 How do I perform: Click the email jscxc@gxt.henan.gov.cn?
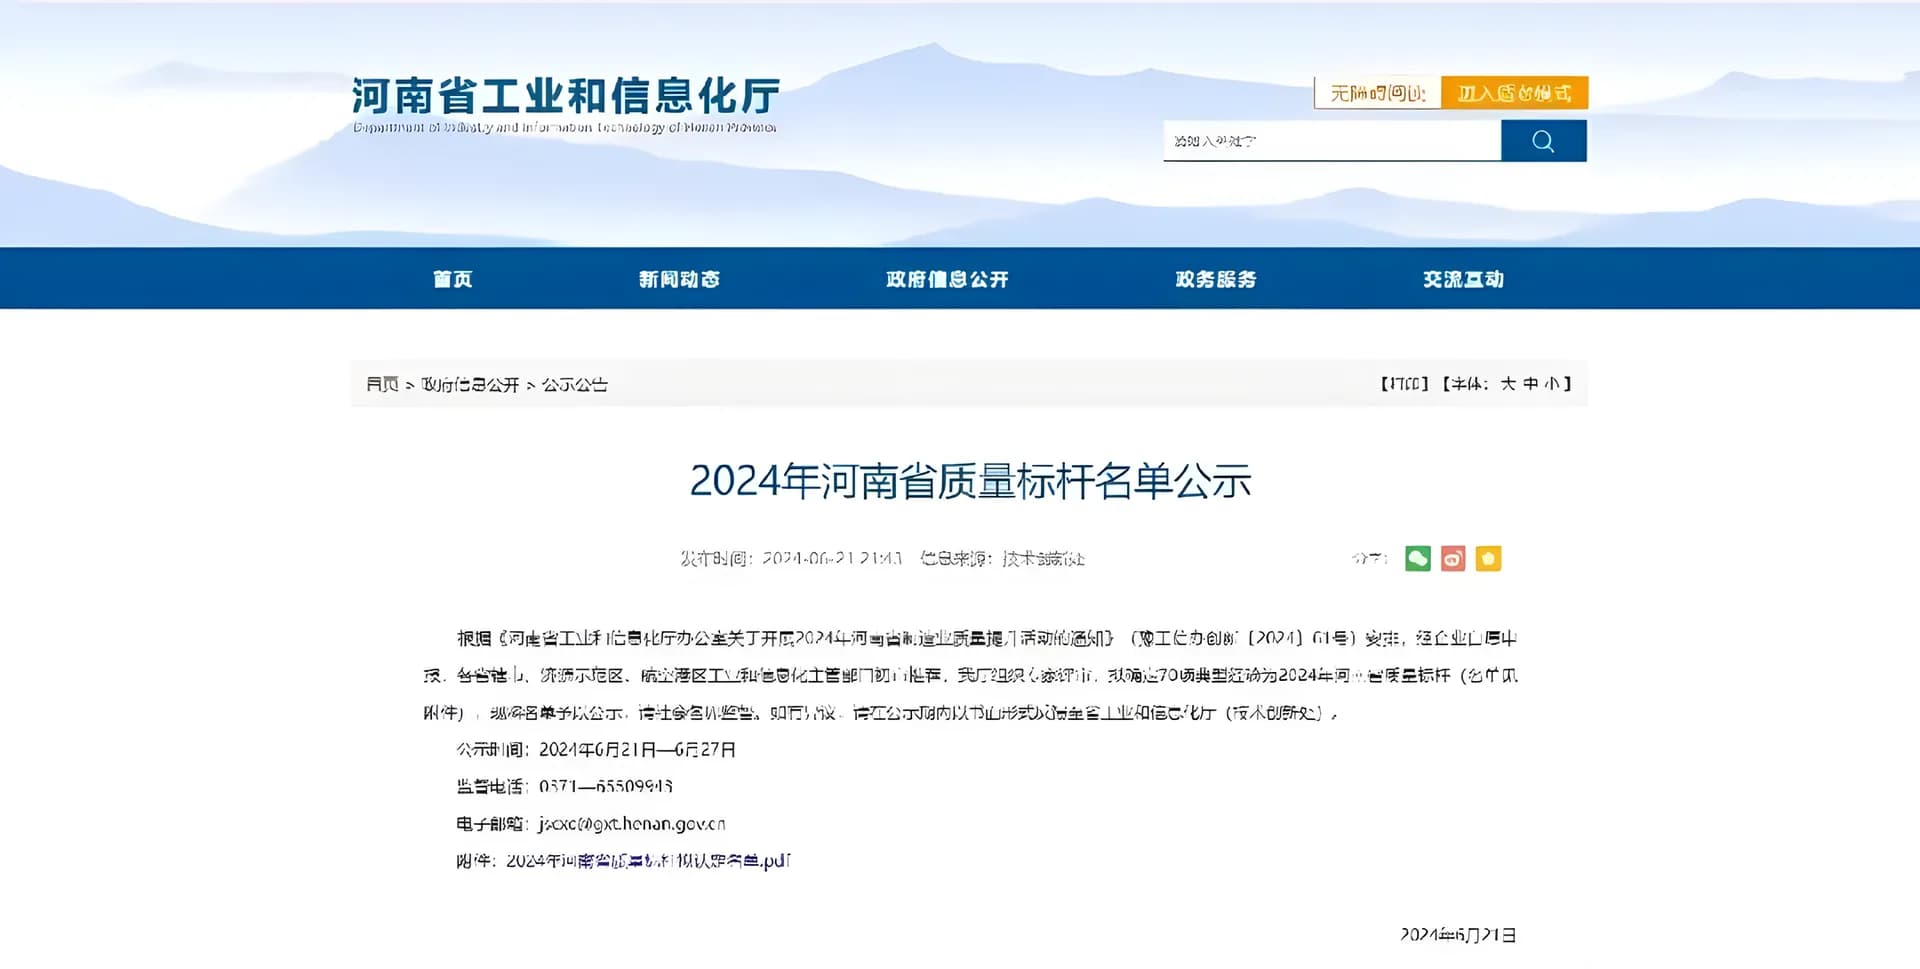tap(632, 824)
